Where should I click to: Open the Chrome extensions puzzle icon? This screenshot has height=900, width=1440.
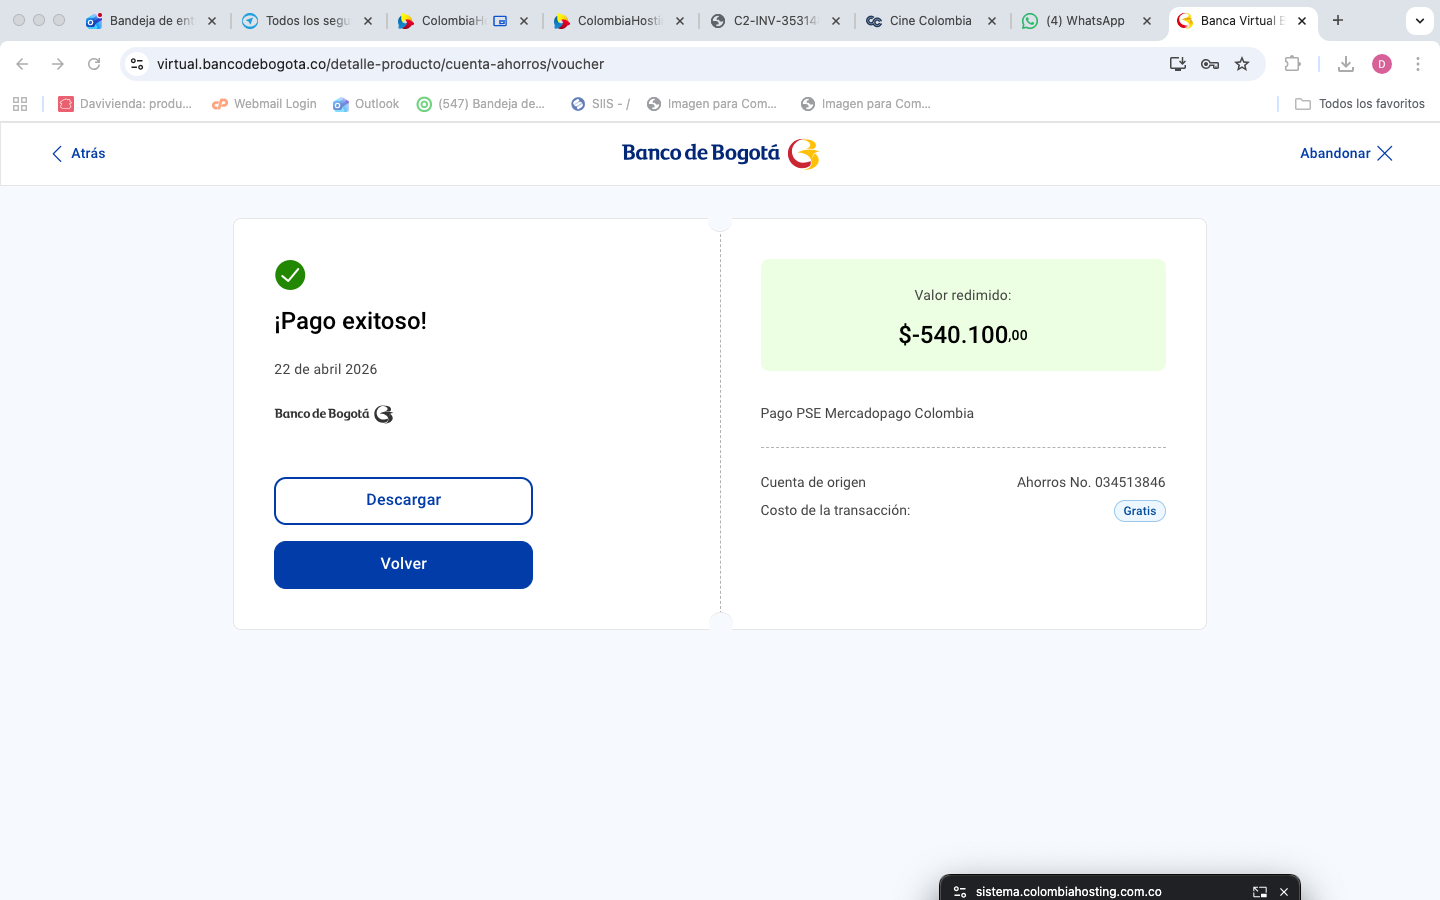1293,64
